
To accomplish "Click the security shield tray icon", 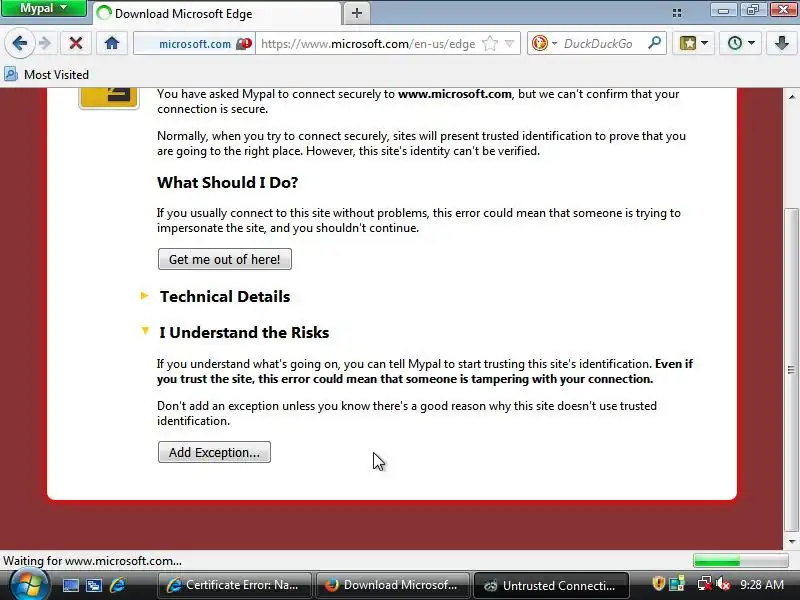I will click(x=658, y=584).
